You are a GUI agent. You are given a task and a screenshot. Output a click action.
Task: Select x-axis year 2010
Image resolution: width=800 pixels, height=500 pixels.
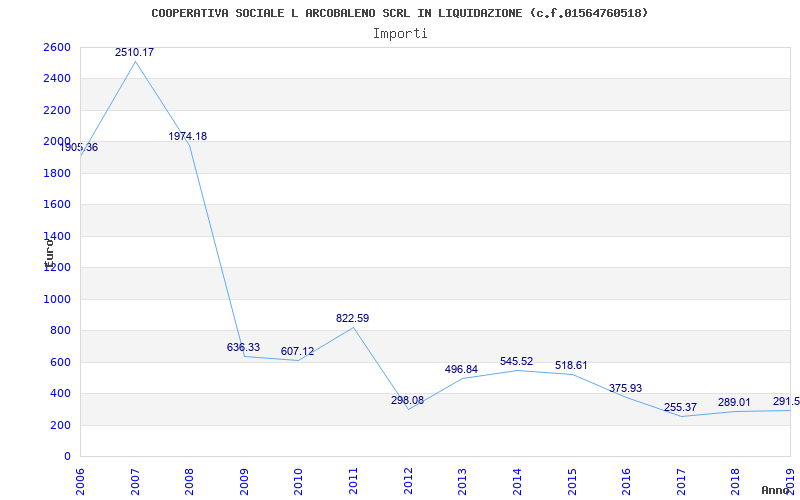coord(298,482)
